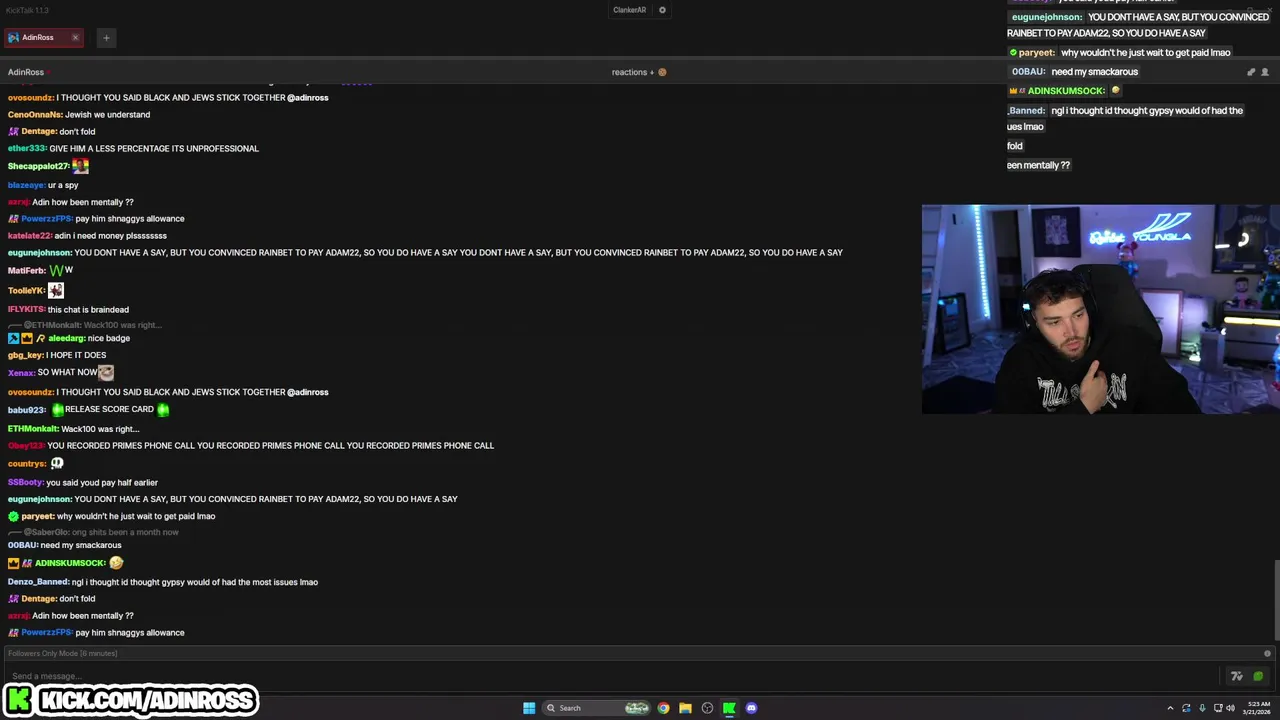Open blazeaye username card
This screenshot has height=720, width=1280.
tap(26, 186)
